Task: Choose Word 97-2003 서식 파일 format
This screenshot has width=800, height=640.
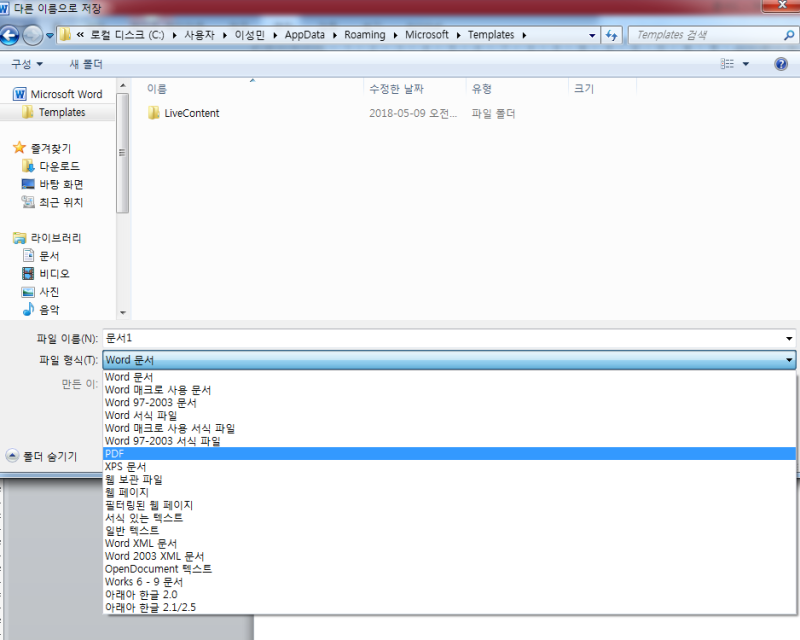Action: [x=449, y=441]
